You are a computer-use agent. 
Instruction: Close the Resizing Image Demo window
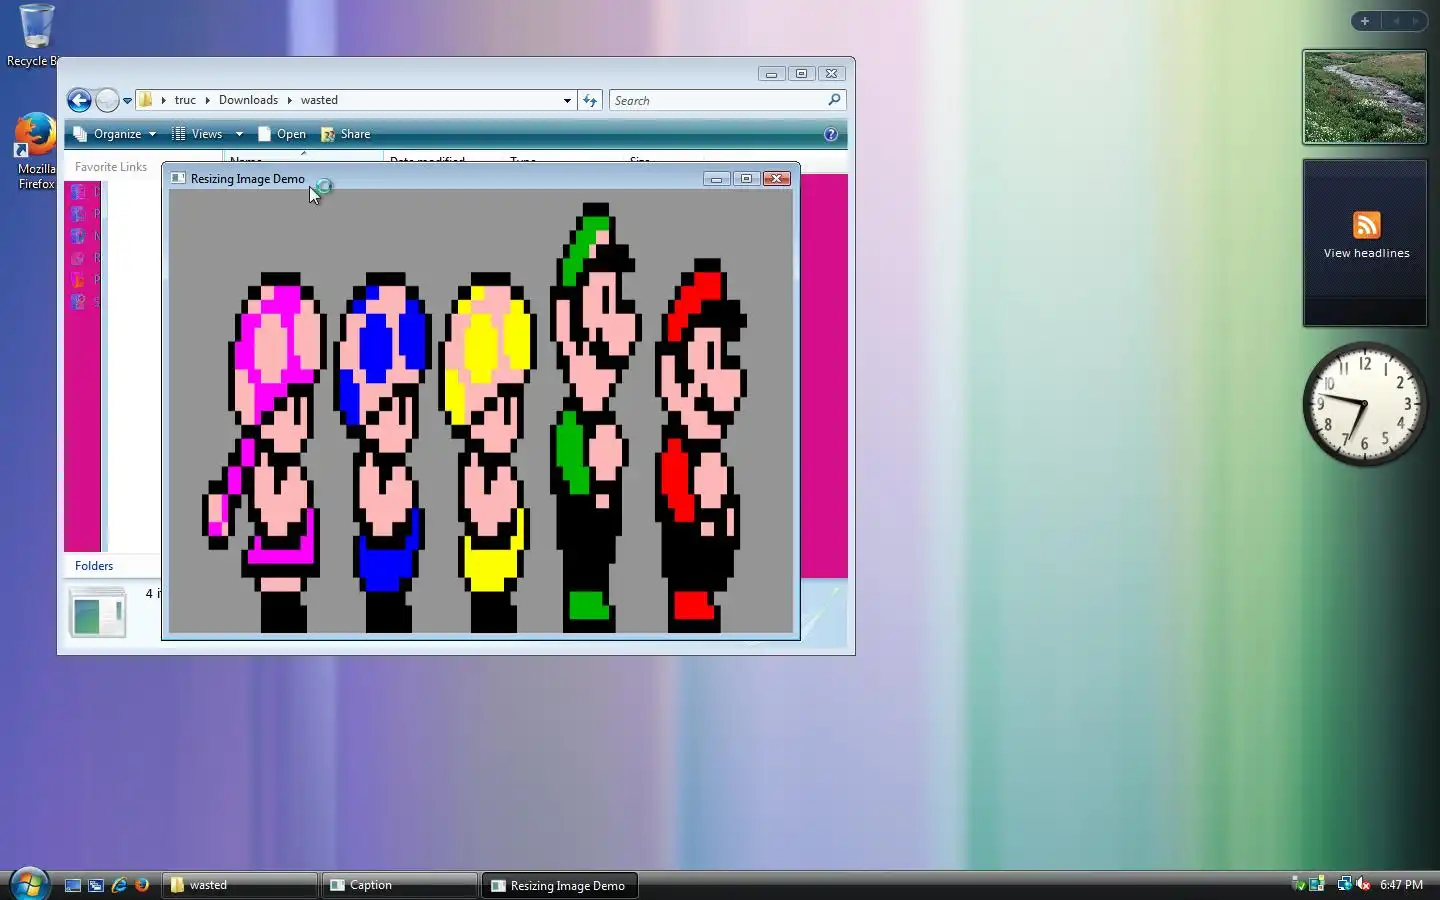(777, 179)
